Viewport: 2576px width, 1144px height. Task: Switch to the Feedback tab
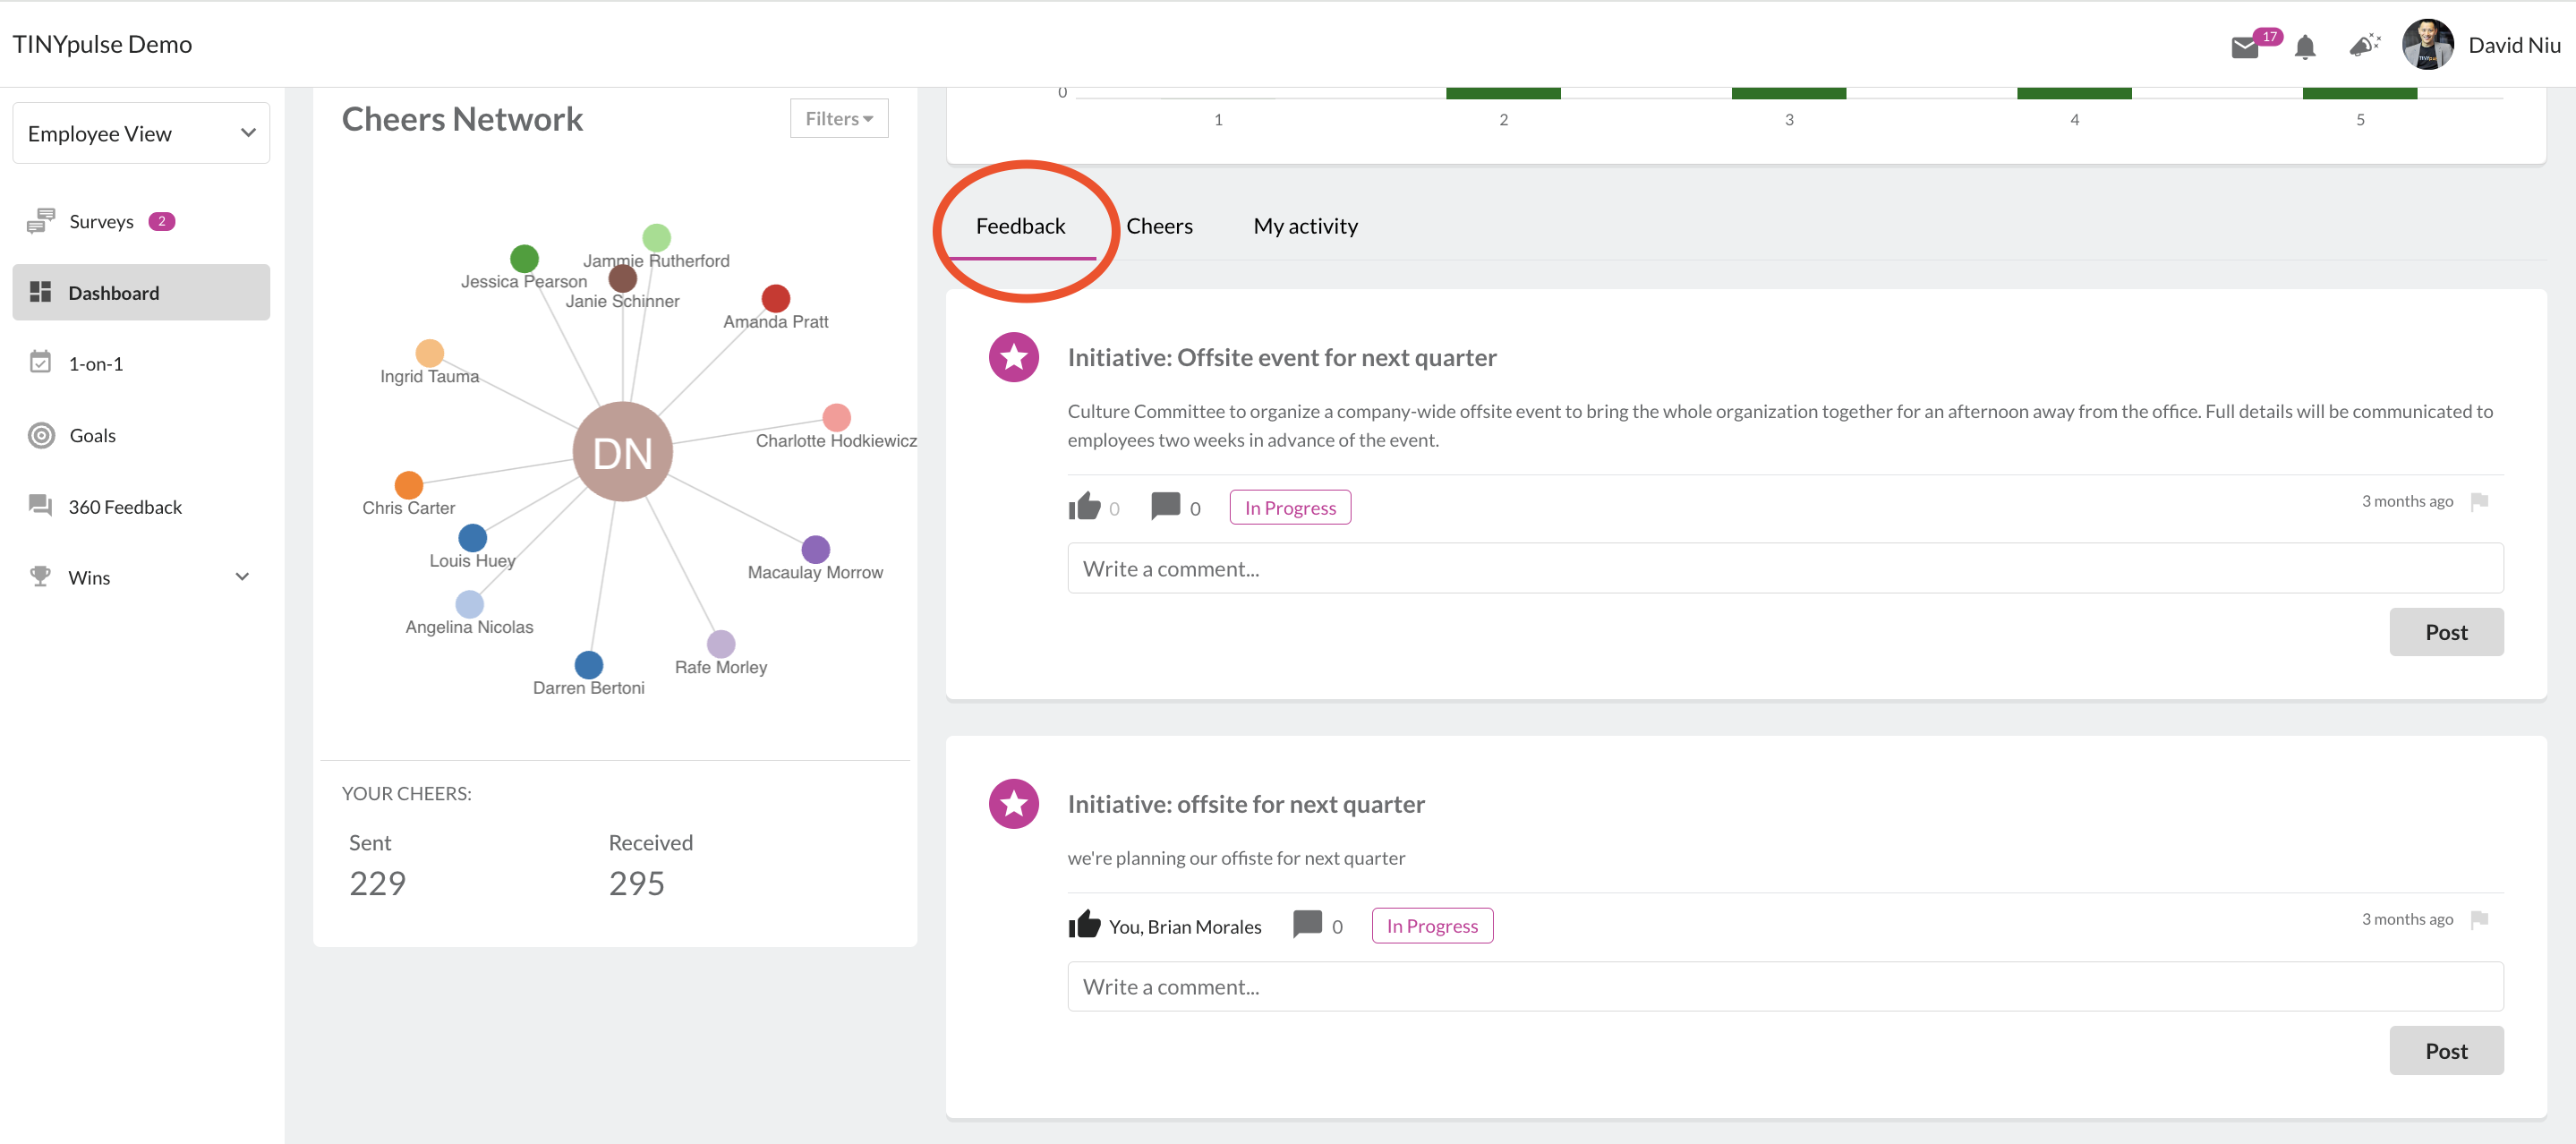pyautogui.click(x=1020, y=226)
